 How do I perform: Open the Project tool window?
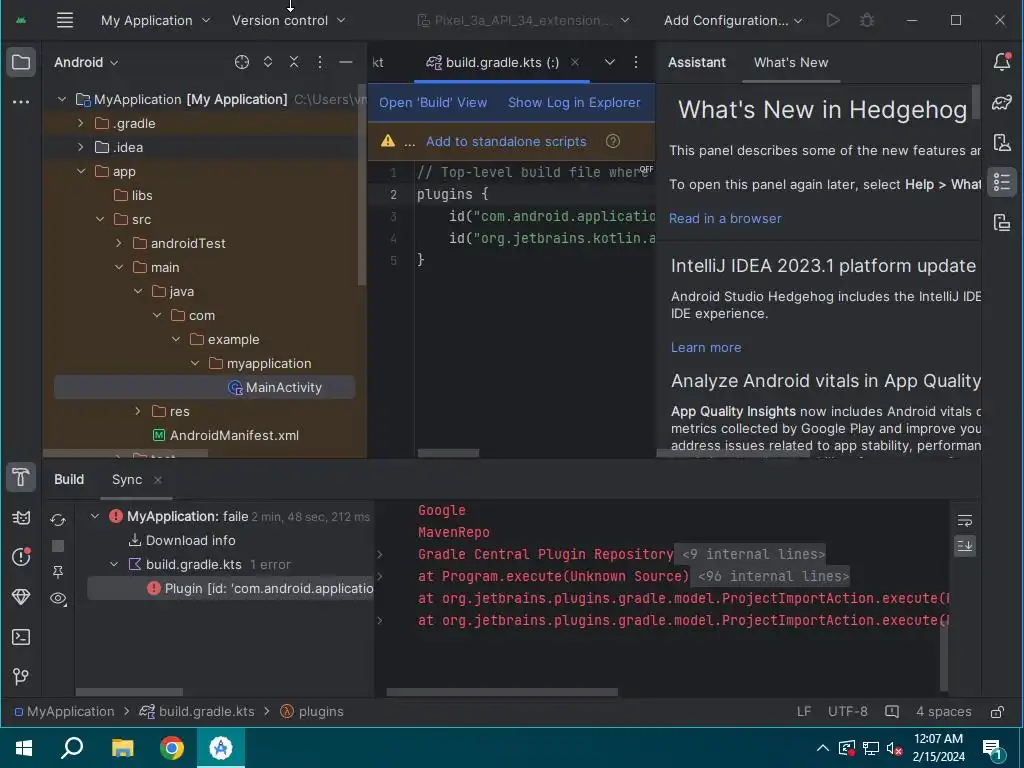[x=21, y=63]
